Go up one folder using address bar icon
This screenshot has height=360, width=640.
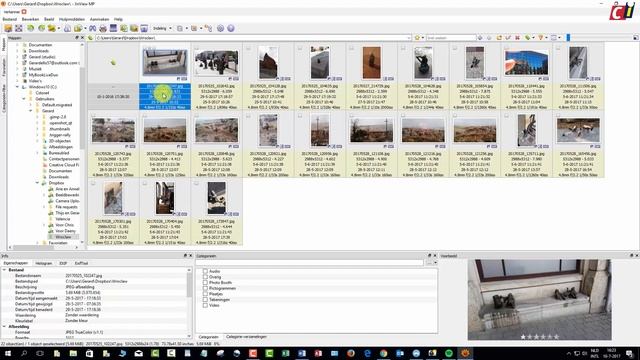[91, 38]
